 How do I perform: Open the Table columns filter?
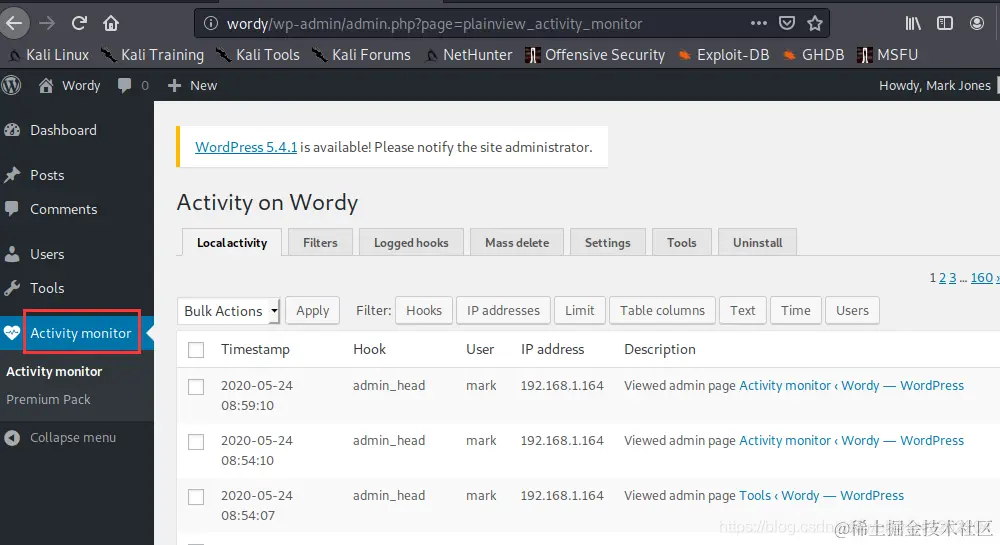(663, 311)
